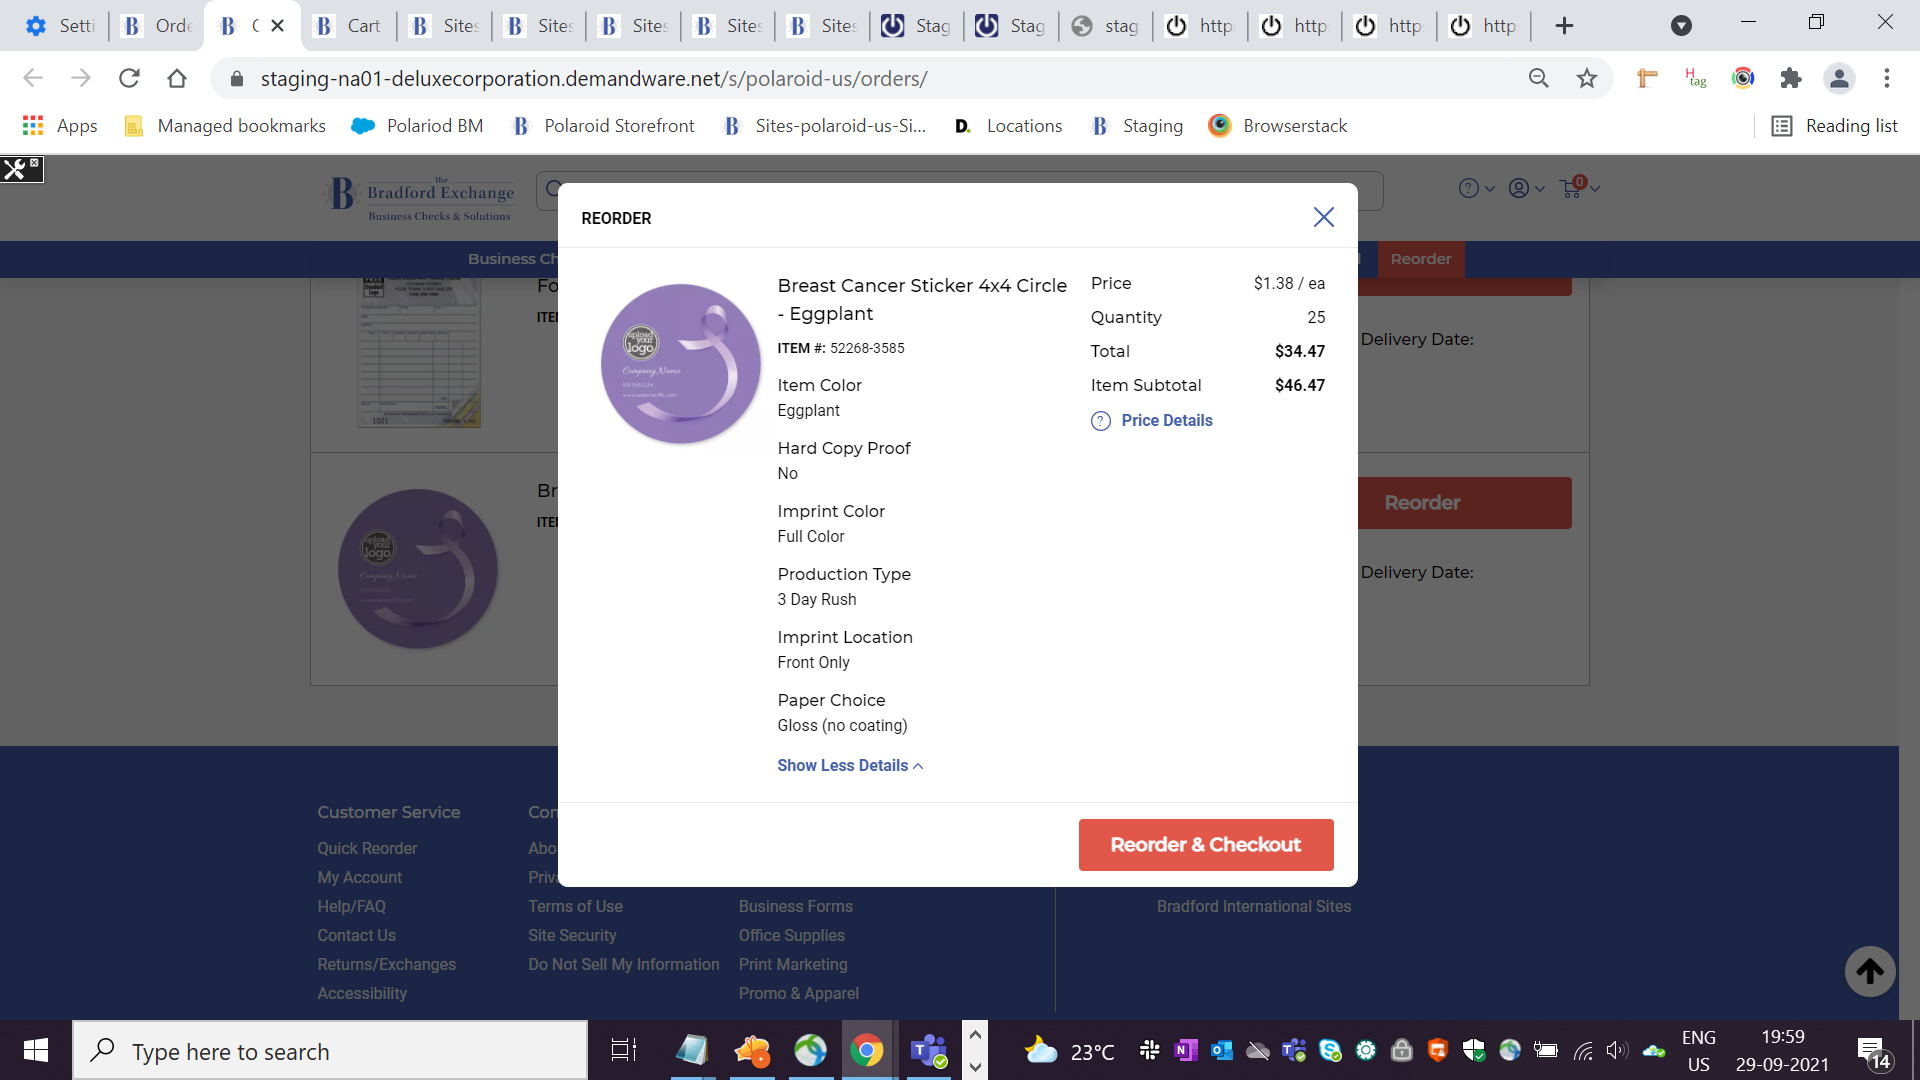This screenshot has height=1080, width=1920.
Task: Bookmark this page with star icon
Action: [x=1587, y=78]
